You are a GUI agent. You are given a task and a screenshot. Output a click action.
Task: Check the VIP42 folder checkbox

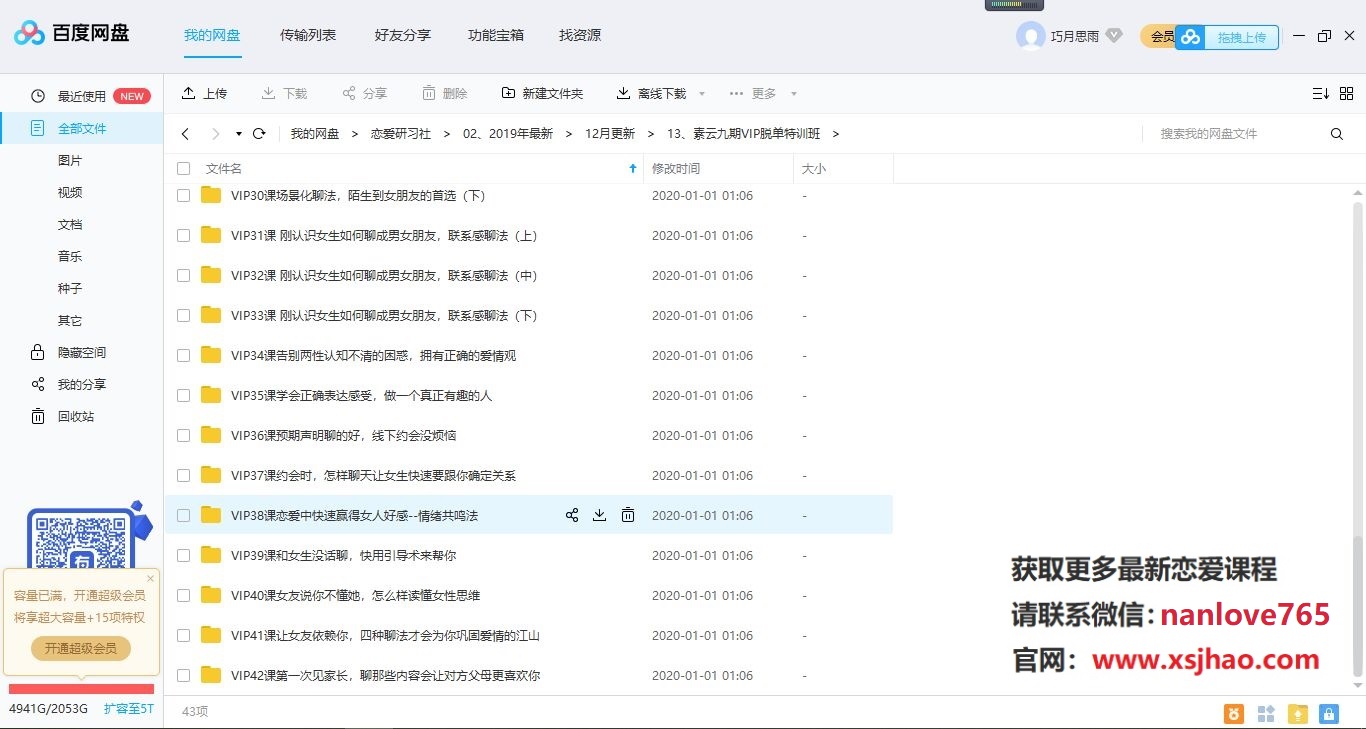coord(183,675)
